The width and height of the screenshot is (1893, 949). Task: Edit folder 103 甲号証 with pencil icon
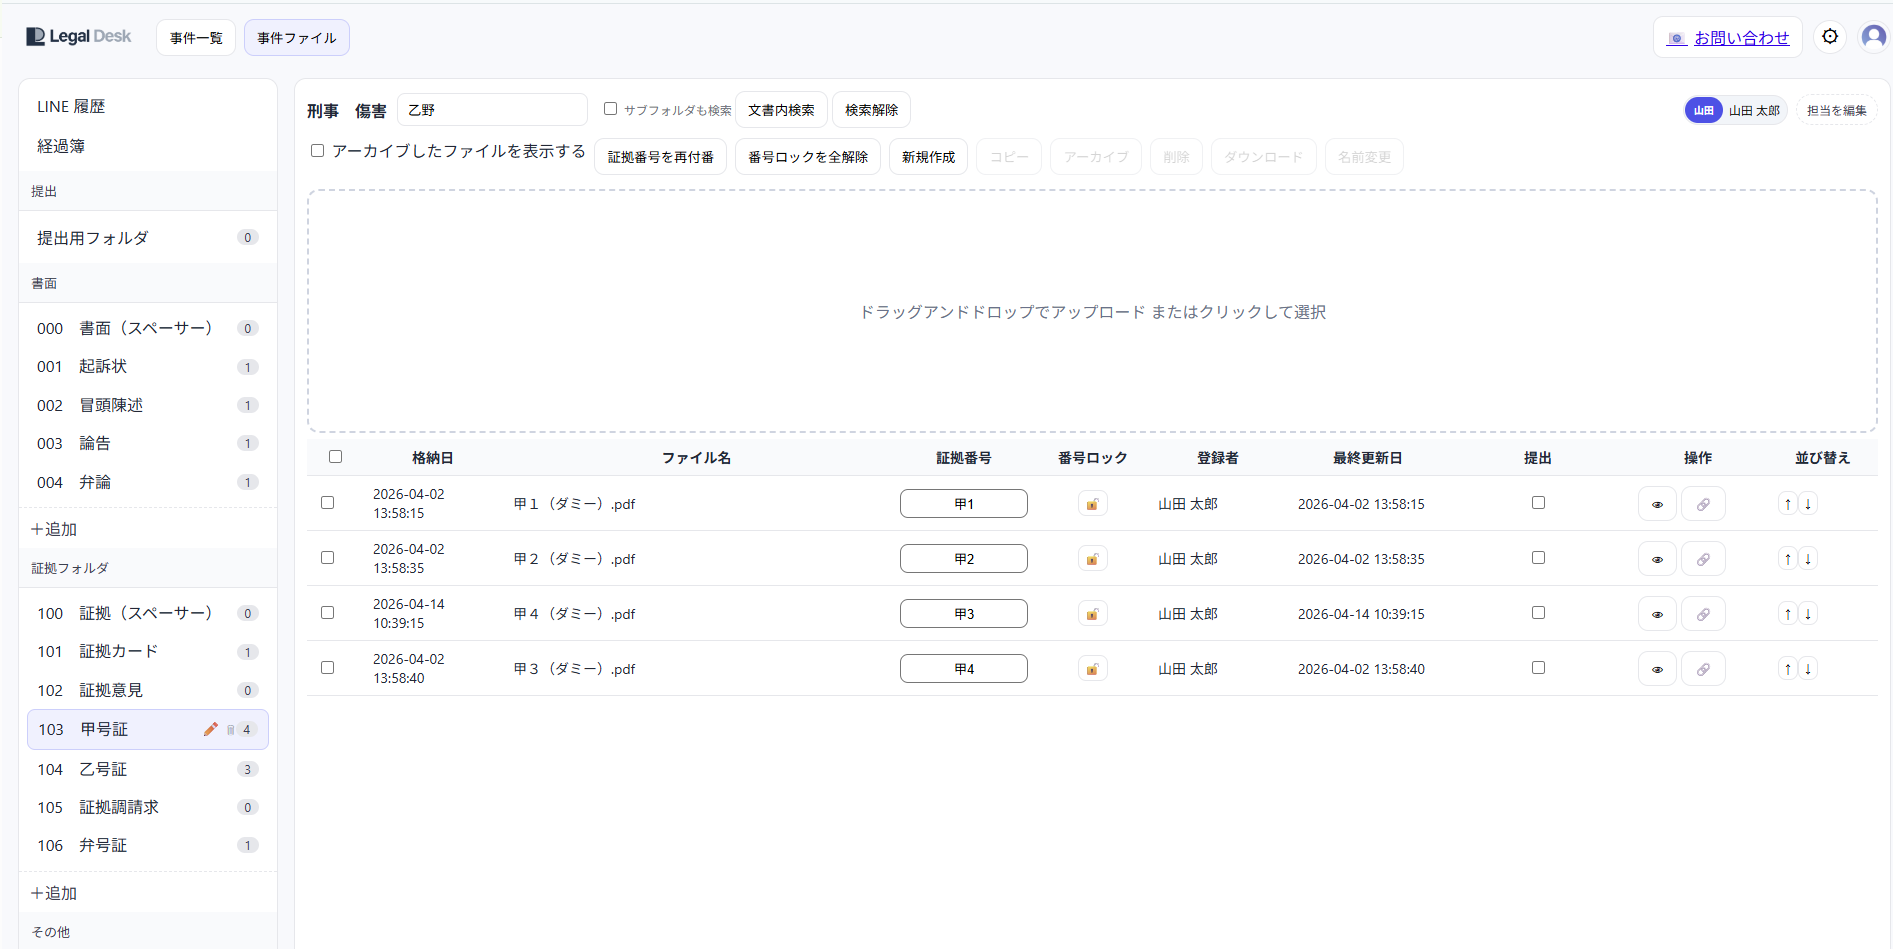click(x=210, y=729)
